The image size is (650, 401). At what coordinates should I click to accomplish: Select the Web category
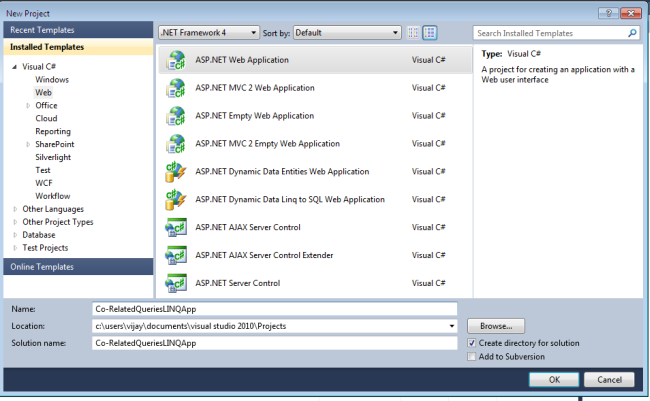click(43, 92)
